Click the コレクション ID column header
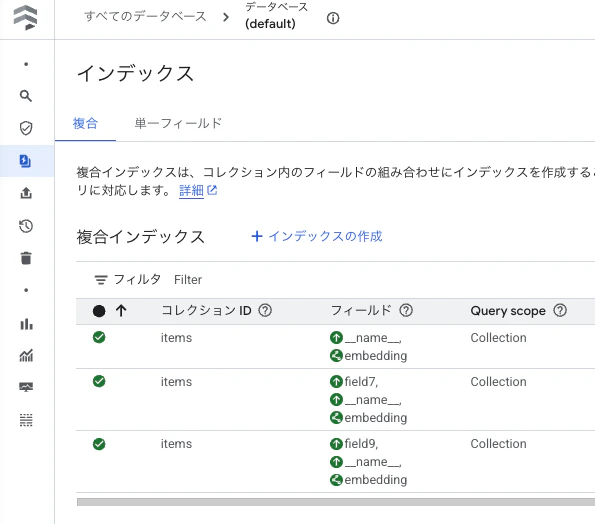This screenshot has width=595, height=524. (206, 310)
